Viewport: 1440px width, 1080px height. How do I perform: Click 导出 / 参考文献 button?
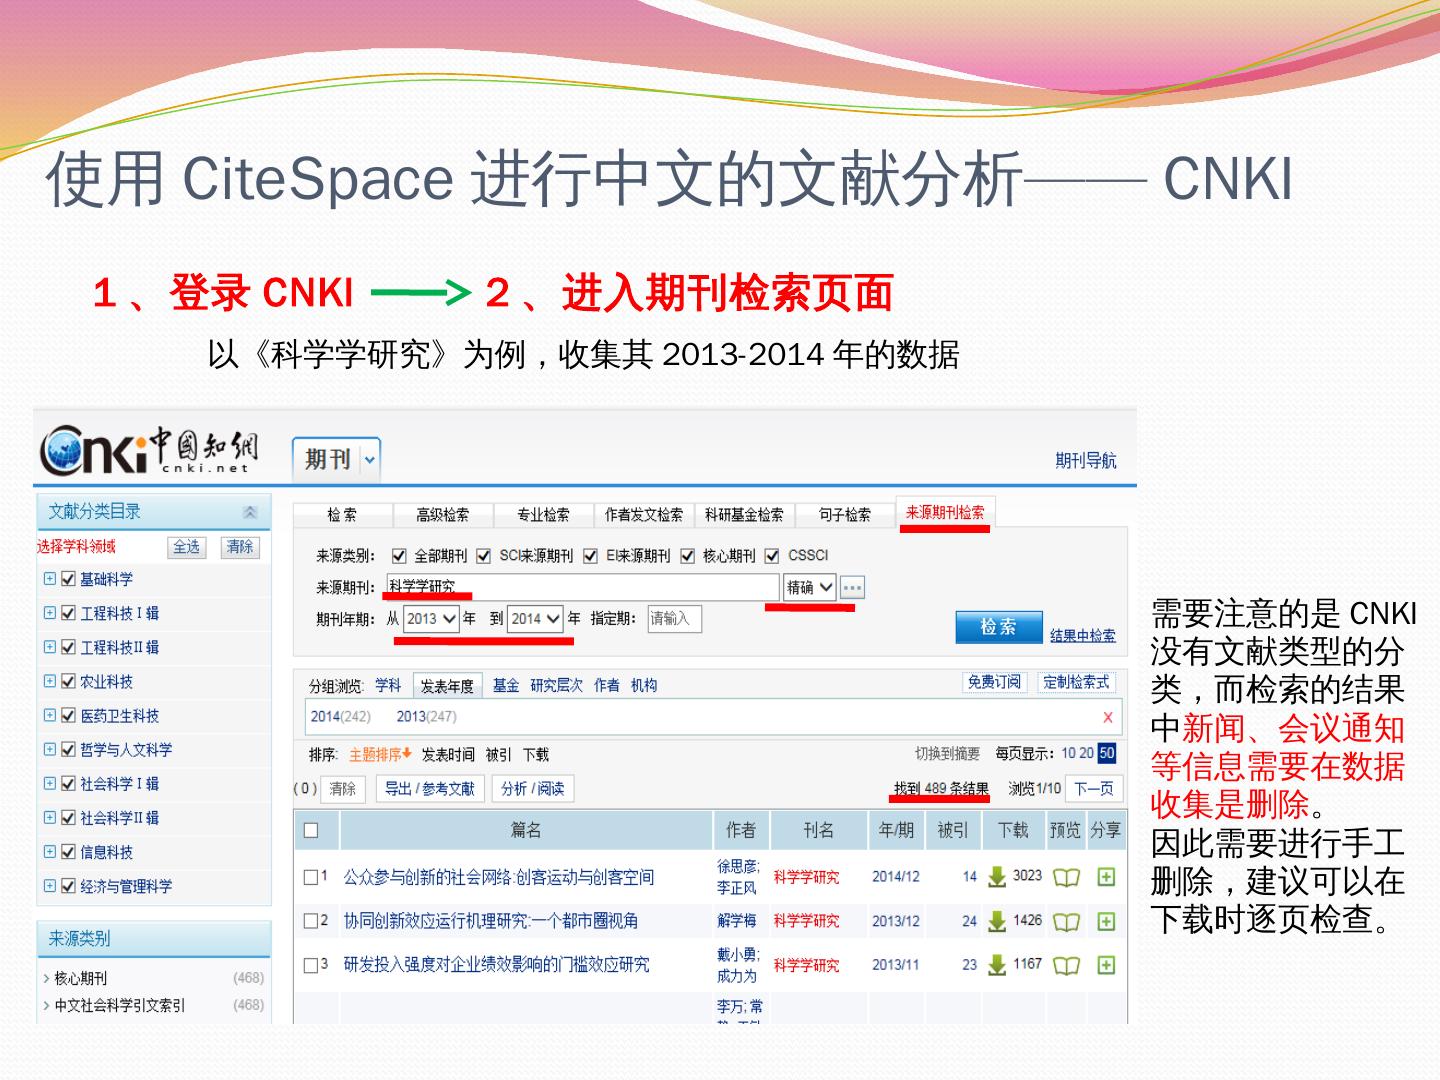pyautogui.click(x=430, y=789)
